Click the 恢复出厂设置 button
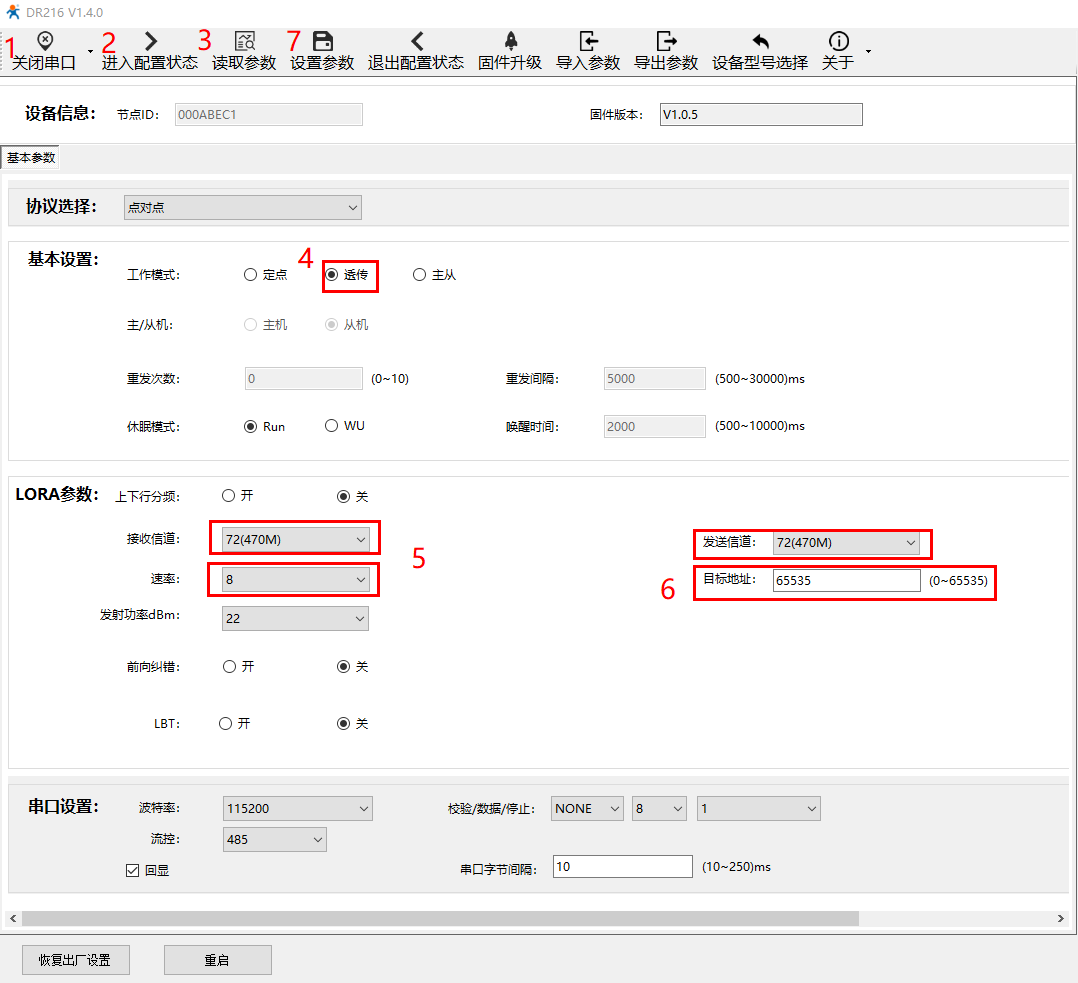Screen dimensions: 1078x983 pos(75,960)
